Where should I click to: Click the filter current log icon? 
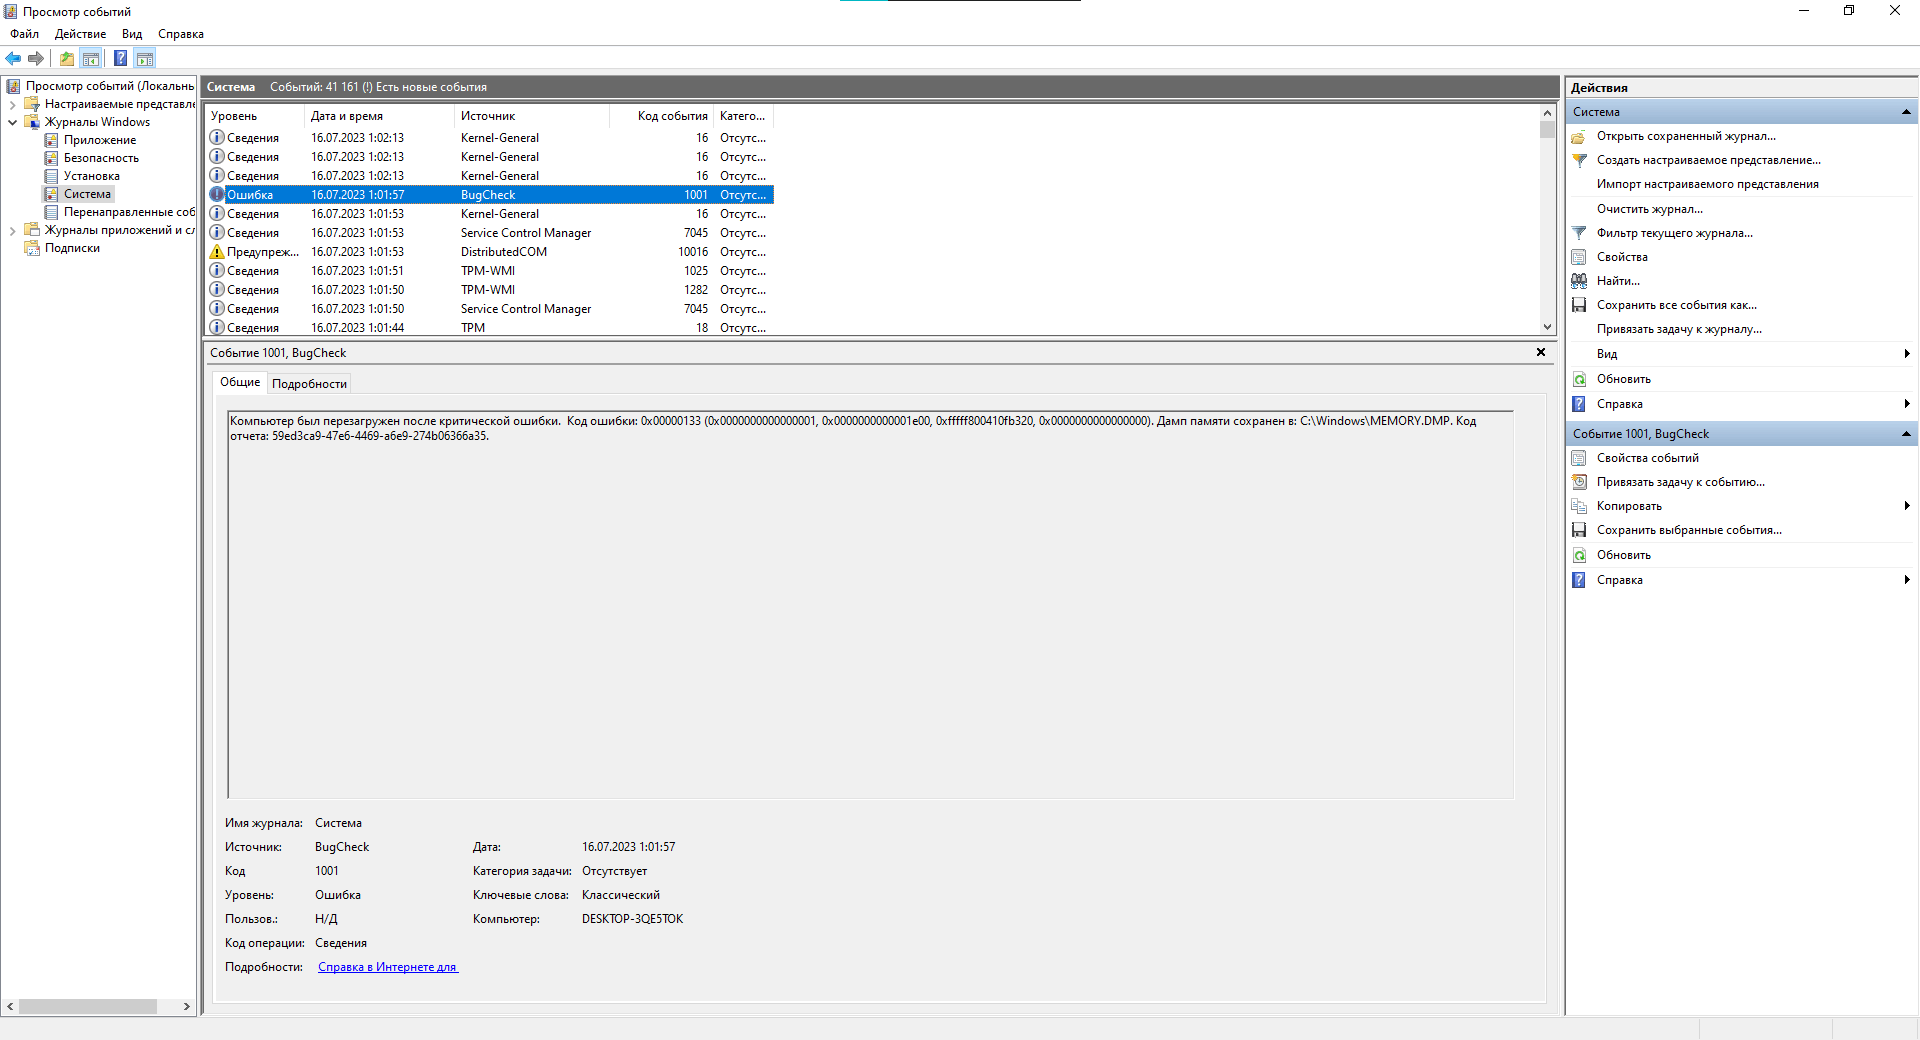[x=1579, y=234]
